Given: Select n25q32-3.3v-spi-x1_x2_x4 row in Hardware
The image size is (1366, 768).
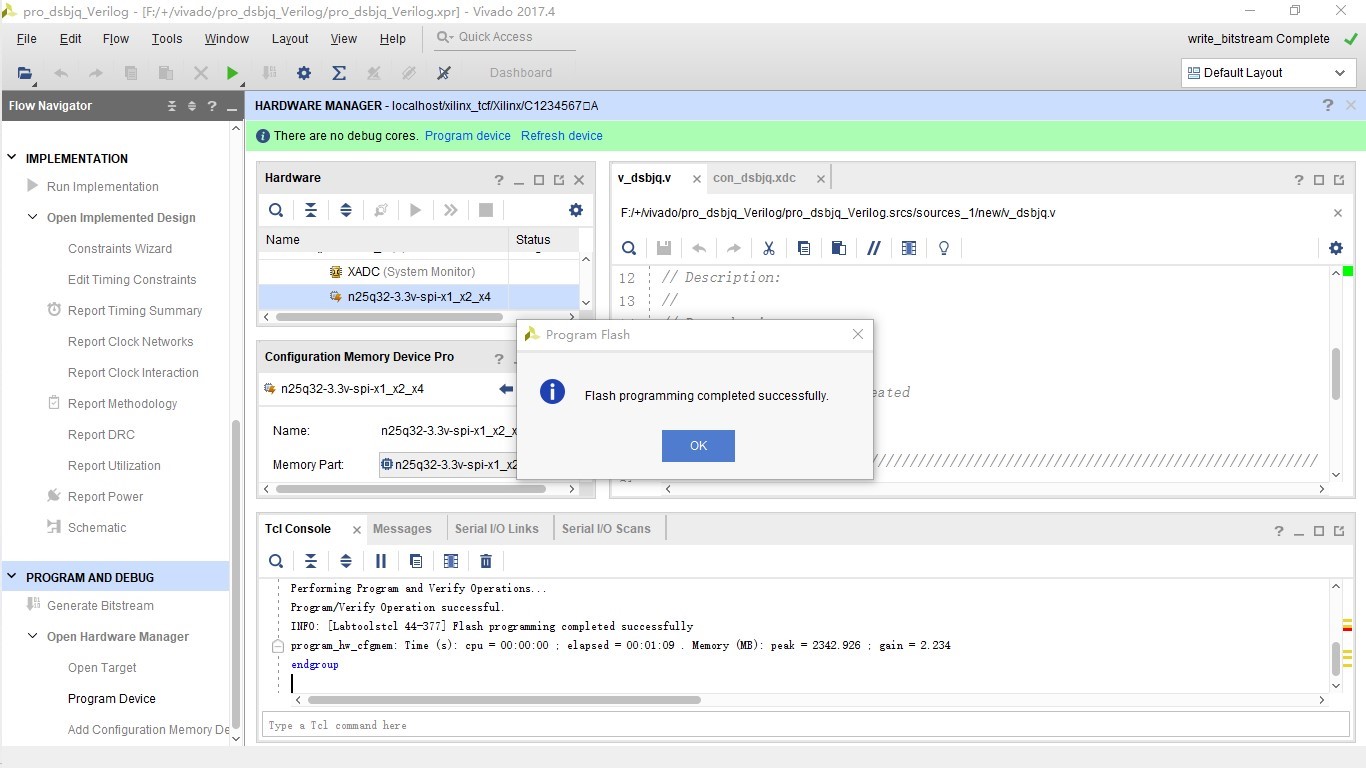Looking at the screenshot, I should tap(418, 297).
